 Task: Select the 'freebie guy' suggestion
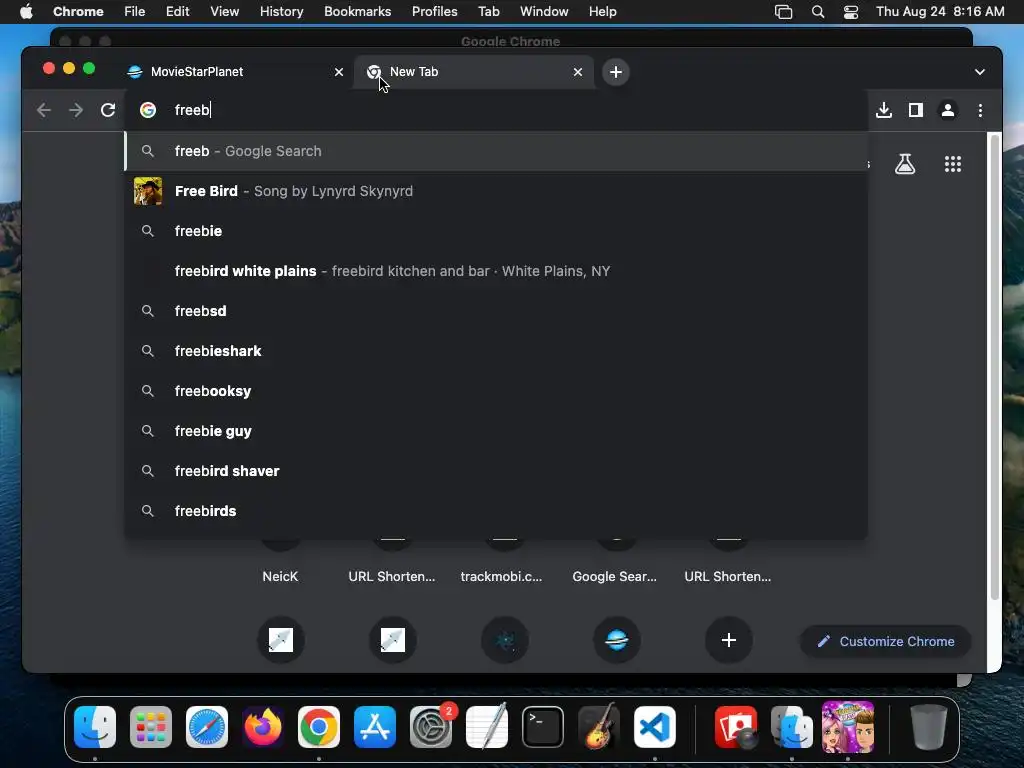[x=496, y=431]
